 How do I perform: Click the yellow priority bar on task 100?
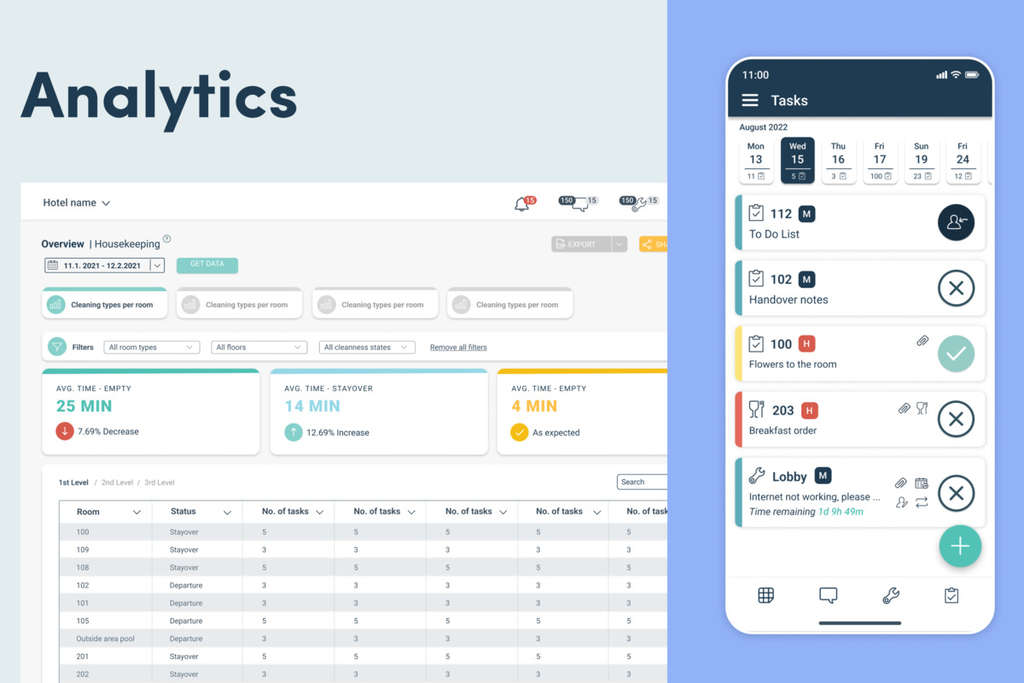tap(740, 354)
